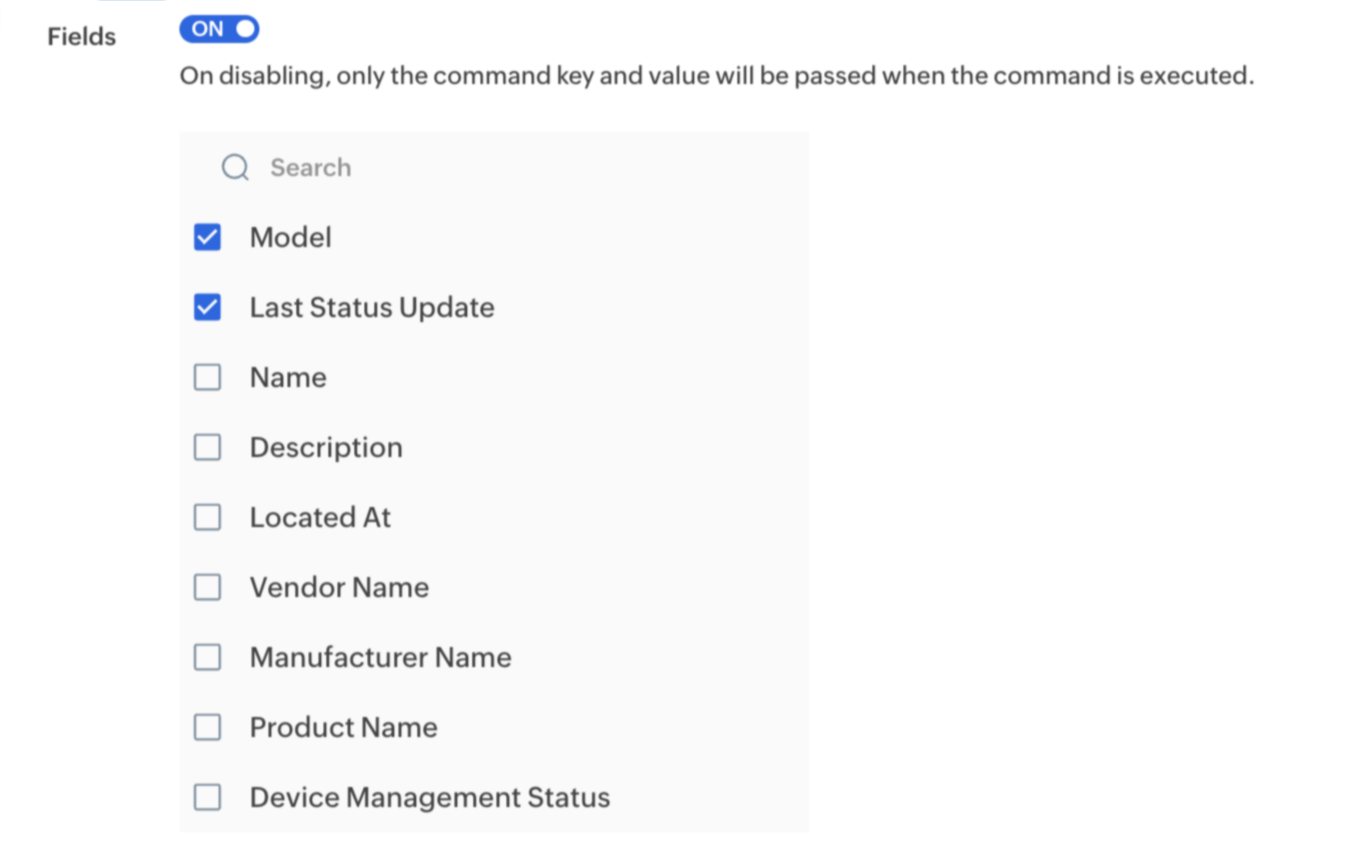Image resolution: width=1370 pixels, height=856 pixels.
Task: Check the Manufacturer Name checkbox
Action: click(207, 657)
